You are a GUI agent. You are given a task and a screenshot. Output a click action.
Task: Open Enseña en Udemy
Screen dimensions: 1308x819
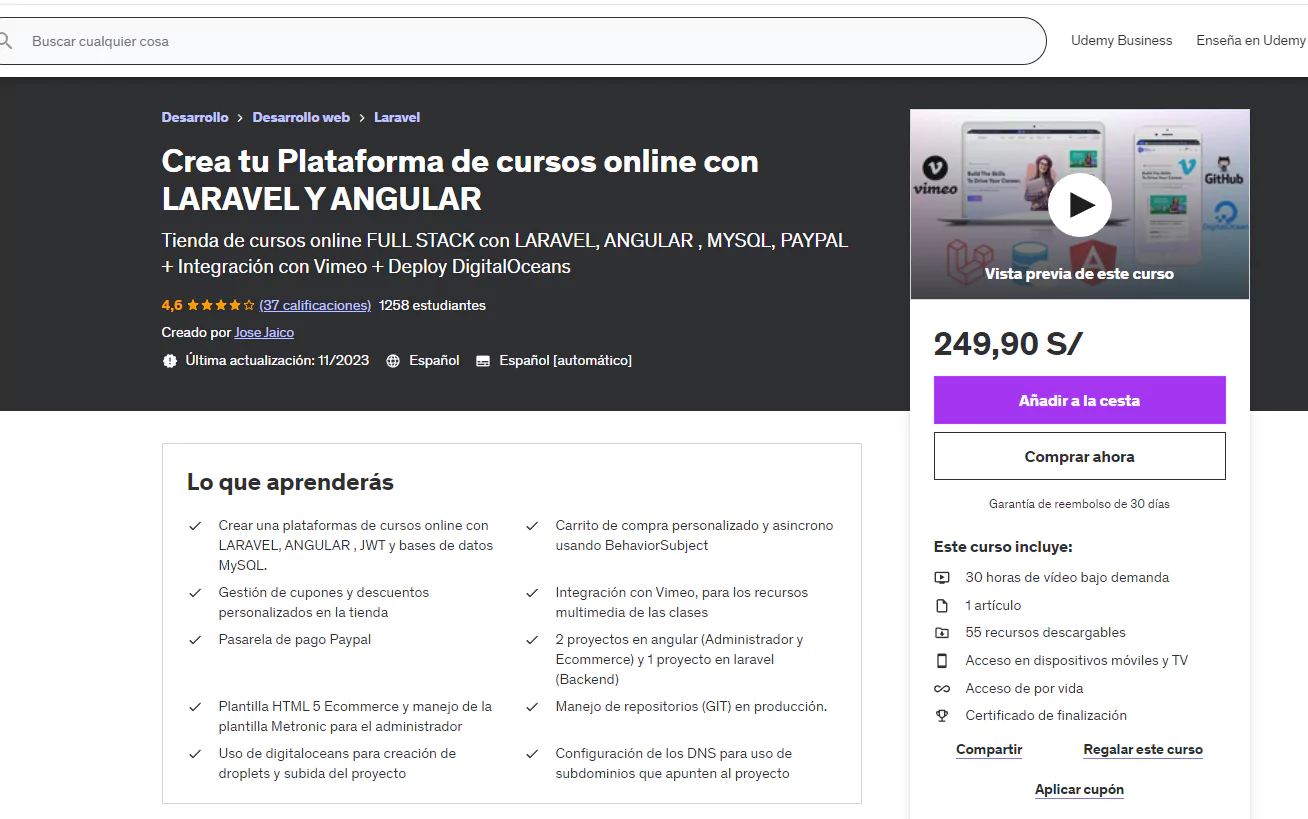[1251, 40]
